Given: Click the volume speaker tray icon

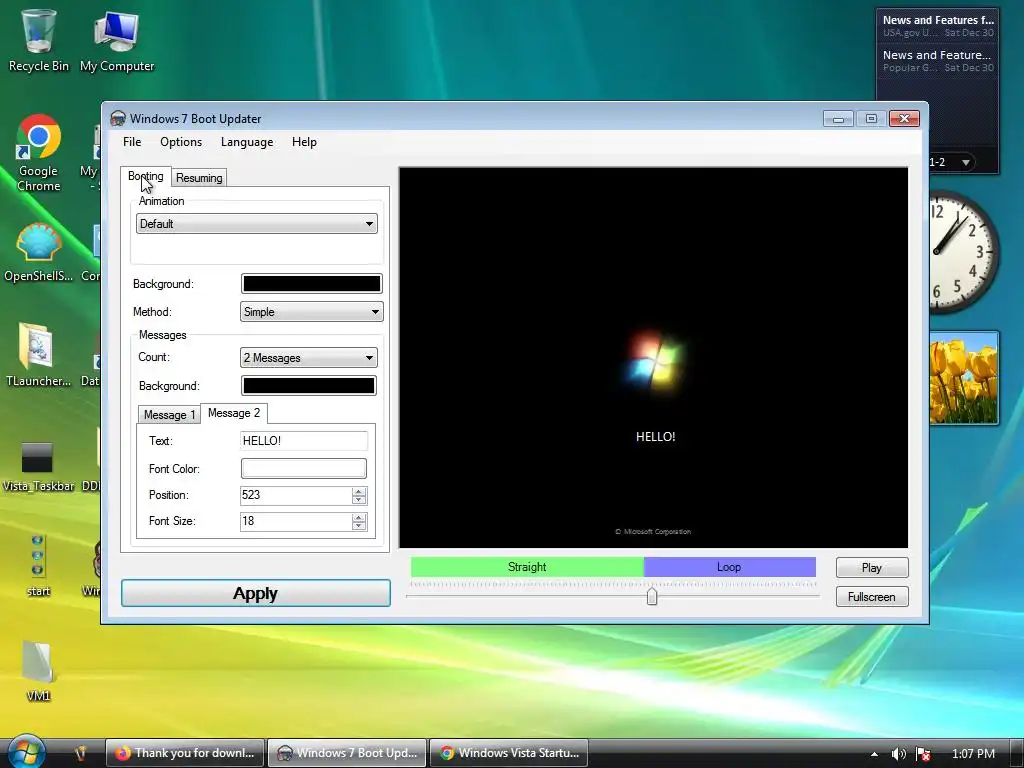Looking at the screenshot, I should [899, 754].
